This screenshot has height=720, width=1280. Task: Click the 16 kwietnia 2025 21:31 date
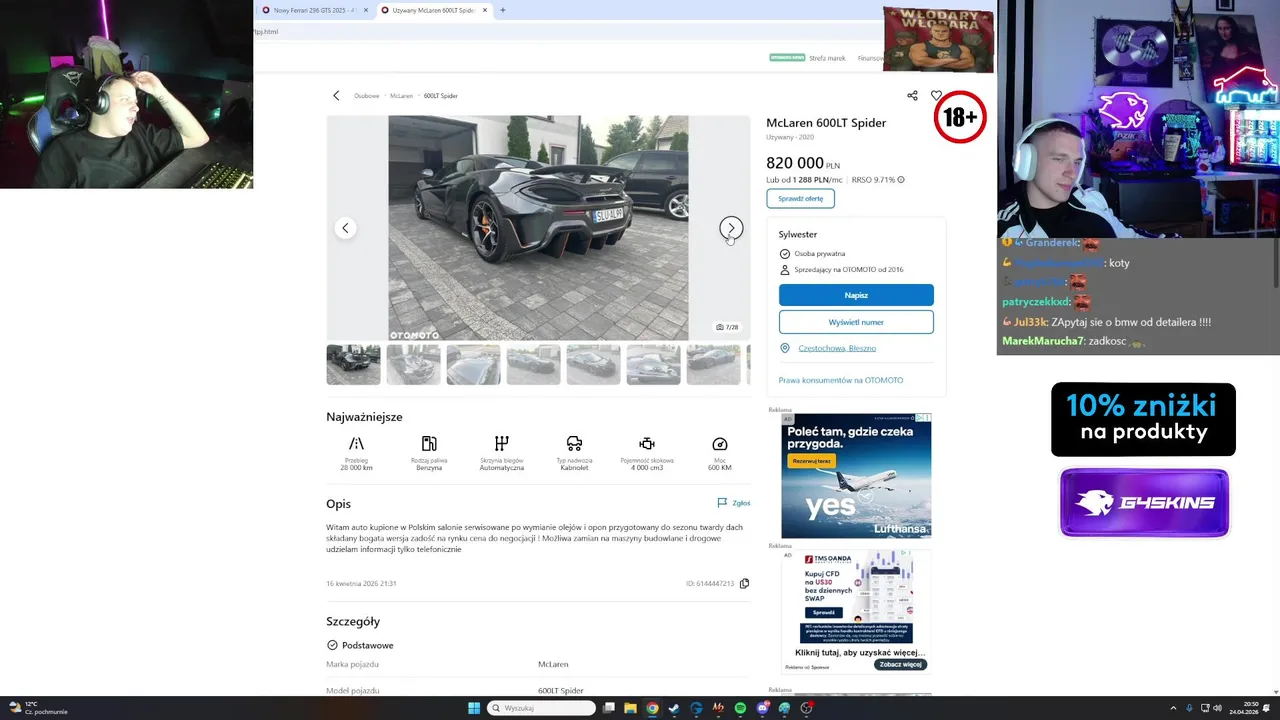(x=361, y=583)
